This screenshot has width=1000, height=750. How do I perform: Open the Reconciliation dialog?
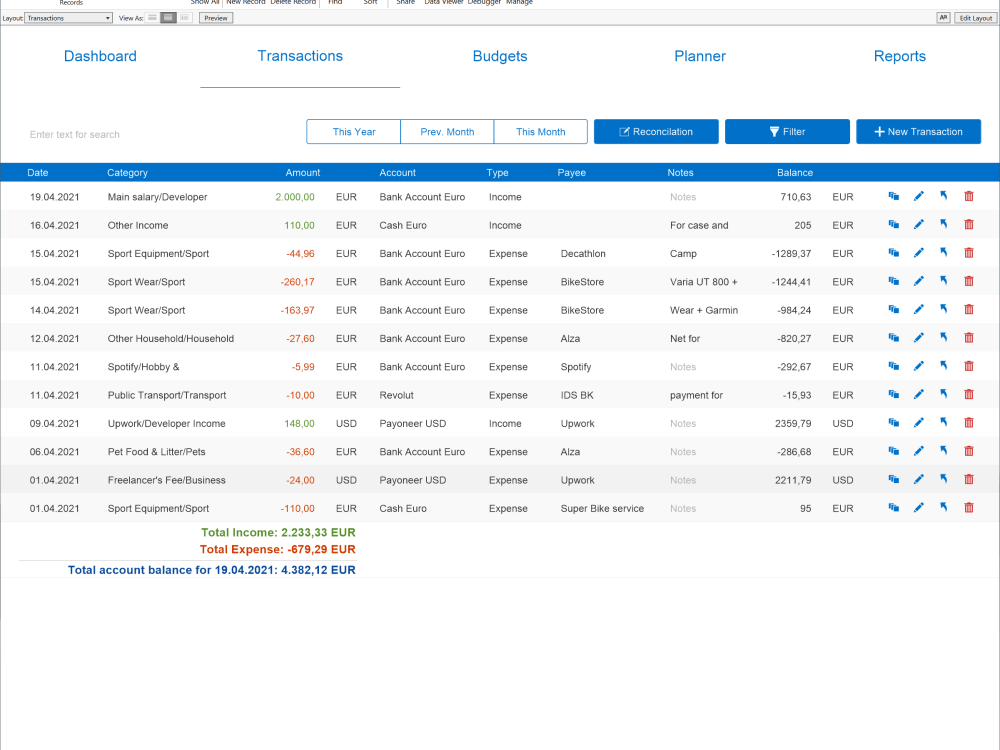tap(656, 131)
